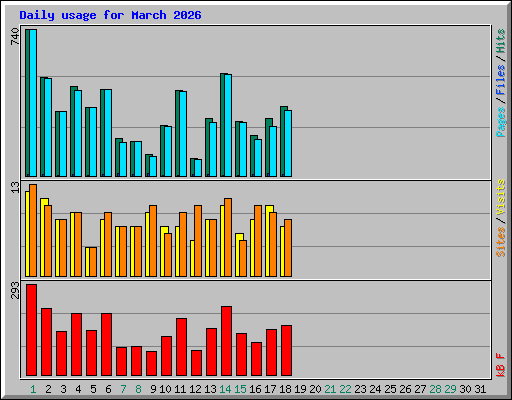512x400 pixels.
Task: Click green day 29 label
Action: point(450,389)
